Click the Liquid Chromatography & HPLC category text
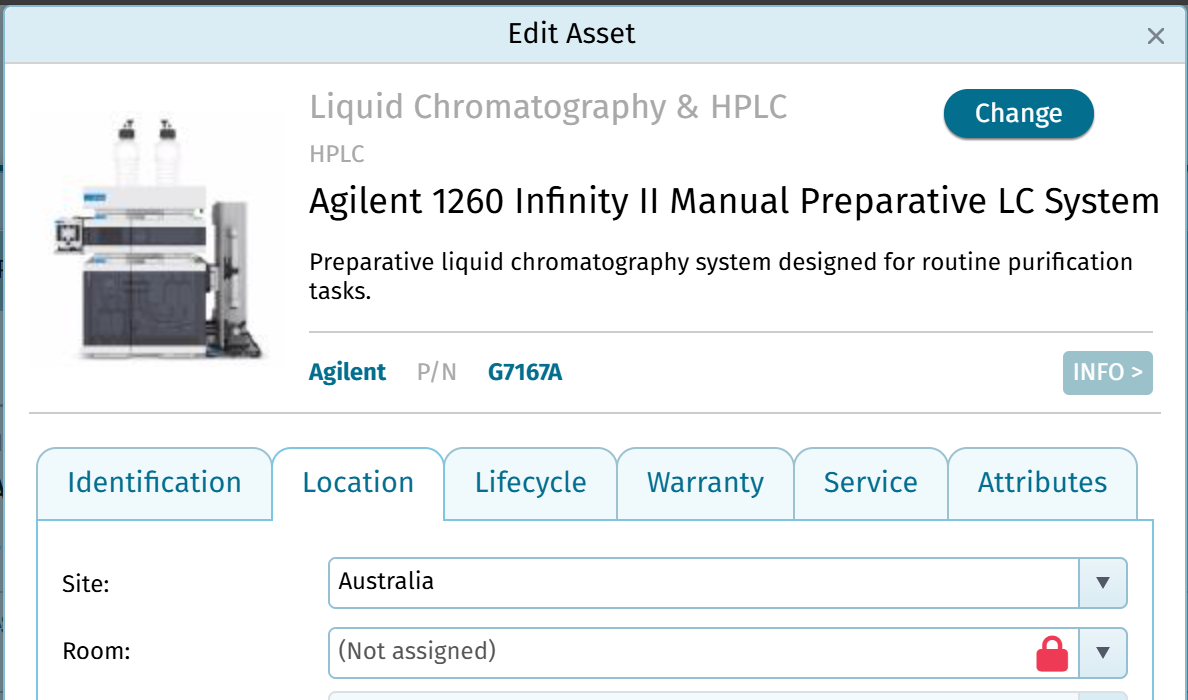Image resolution: width=1188 pixels, height=700 pixels. click(x=548, y=107)
